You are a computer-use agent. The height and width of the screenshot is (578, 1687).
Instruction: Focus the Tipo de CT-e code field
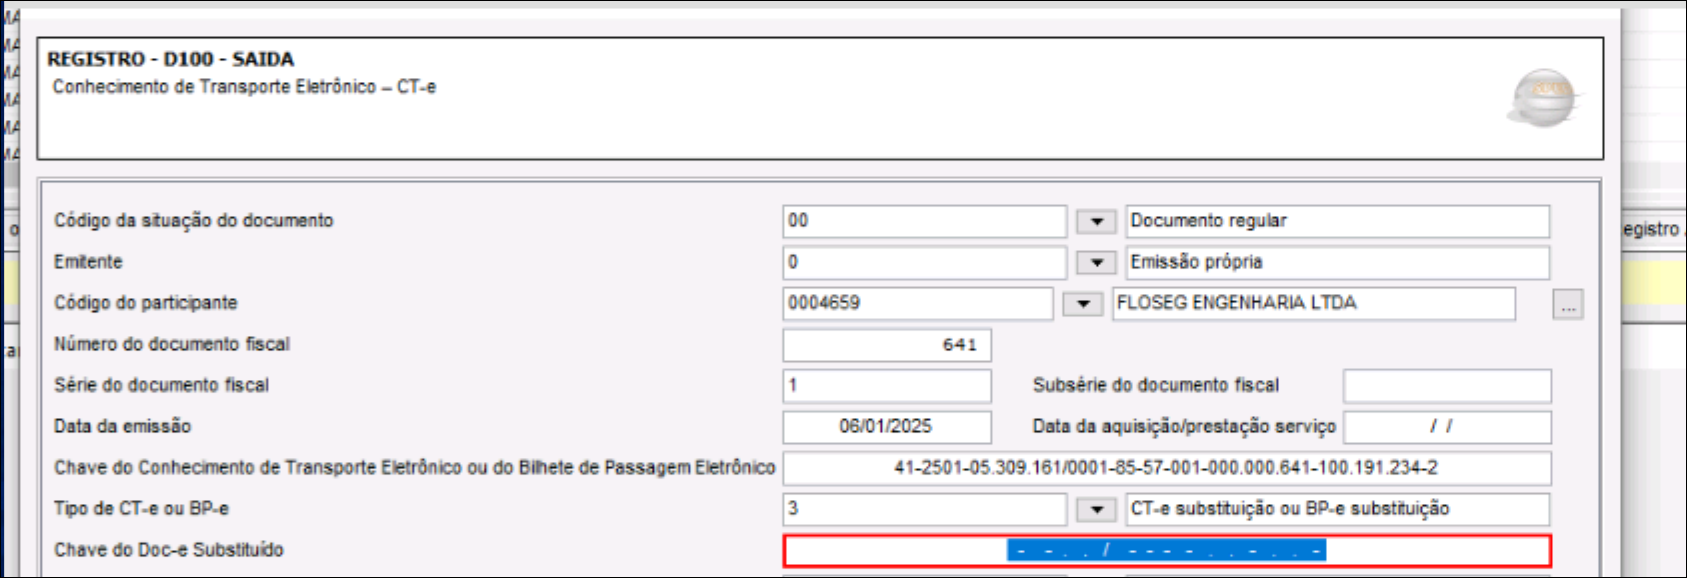[x=923, y=509]
